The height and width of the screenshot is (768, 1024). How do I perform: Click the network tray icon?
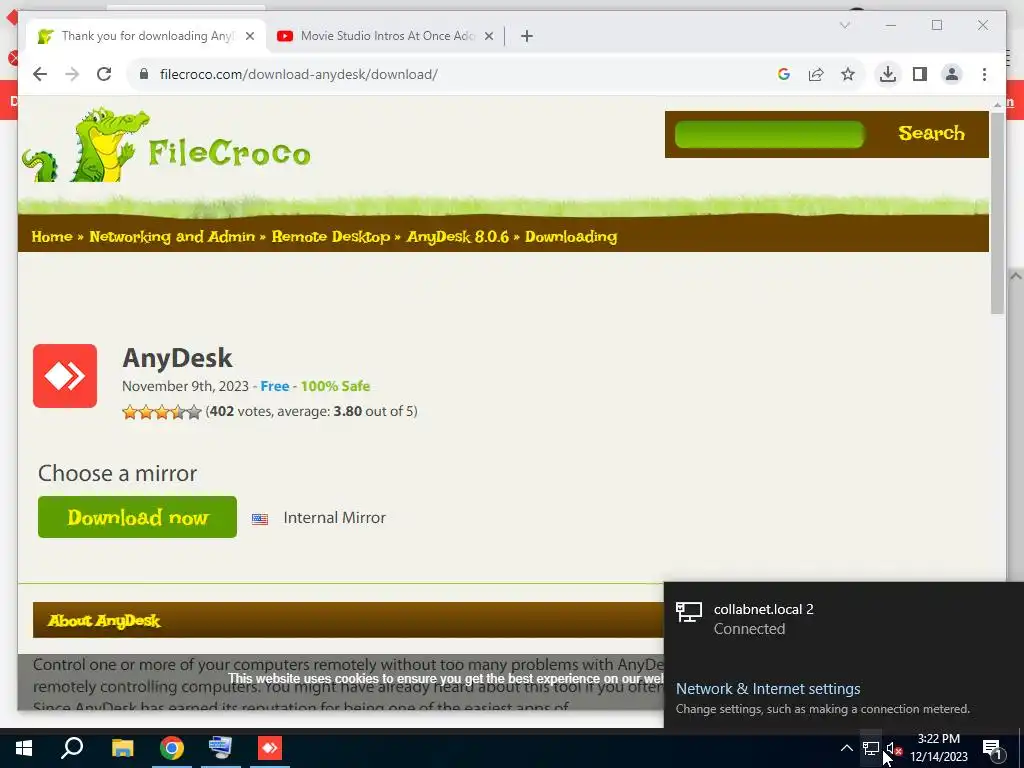pos(871,748)
